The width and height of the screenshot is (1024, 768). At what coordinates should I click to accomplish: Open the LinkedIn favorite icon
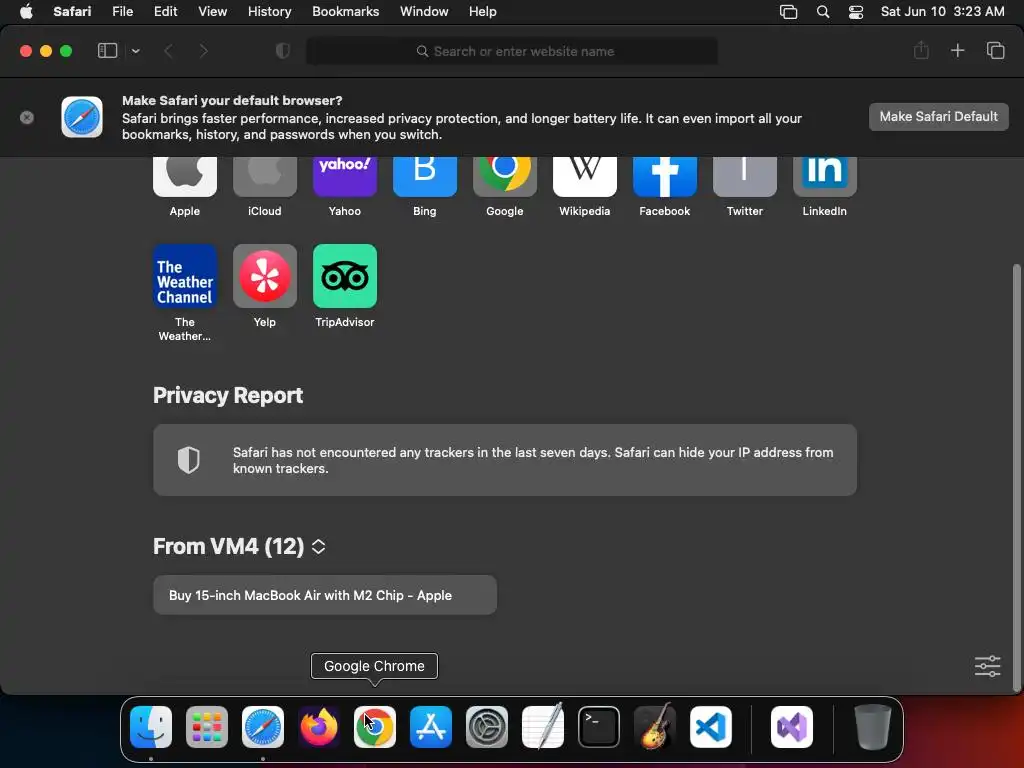click(x=825, y=176)
